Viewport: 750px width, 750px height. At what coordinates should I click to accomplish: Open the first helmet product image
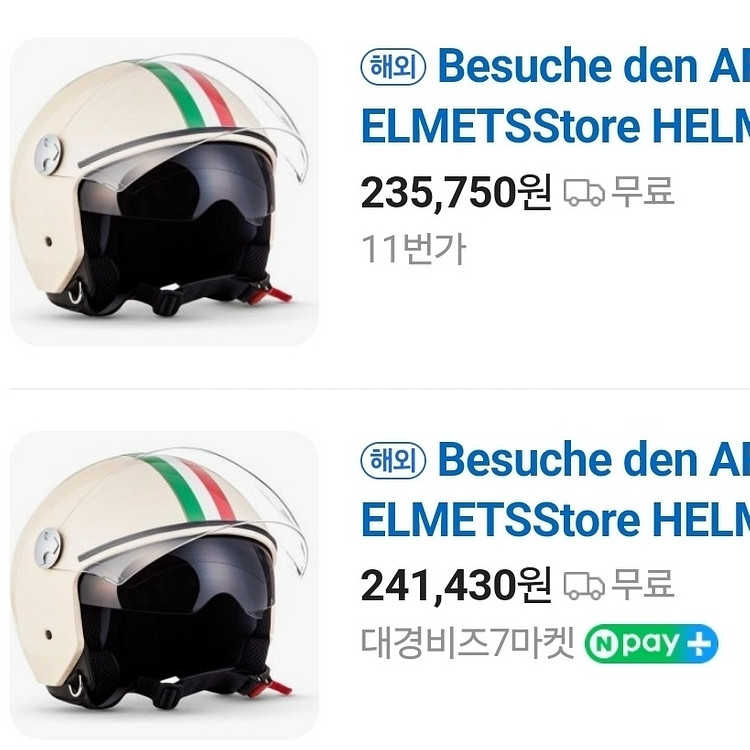click(164, 192)
